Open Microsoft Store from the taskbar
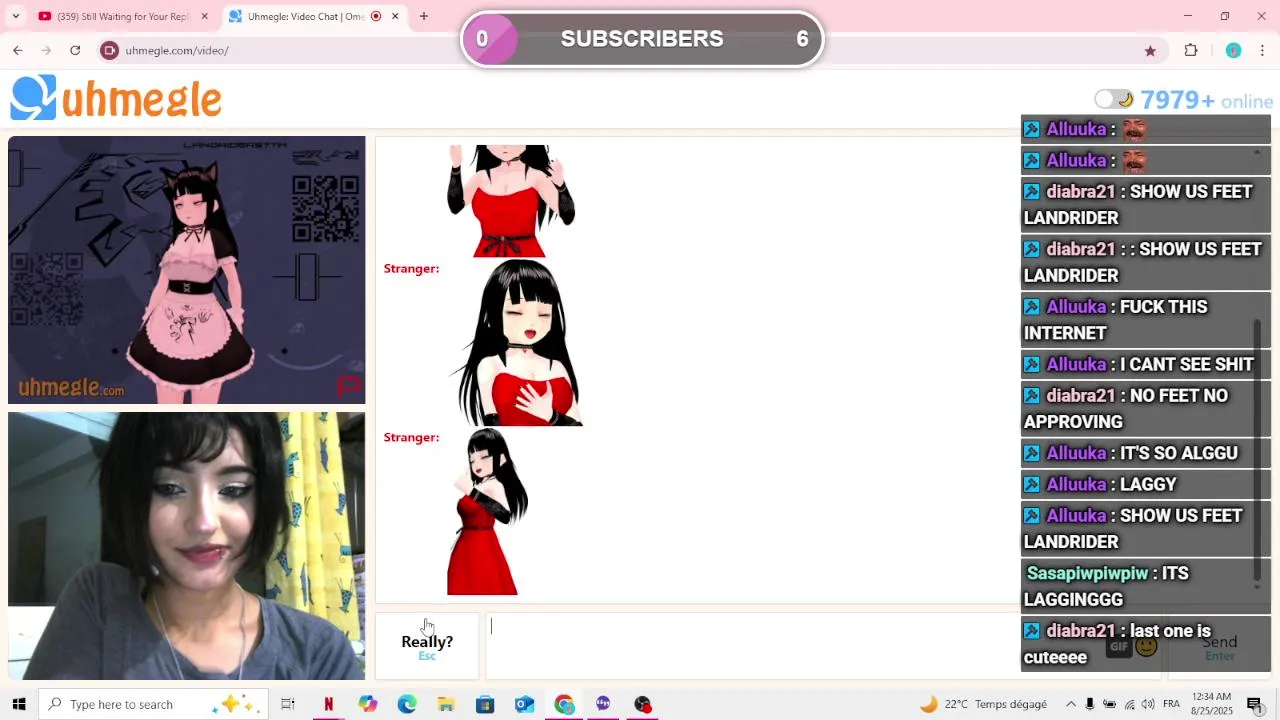This screenshot has width=1280, height=720. tap(485, 704)
